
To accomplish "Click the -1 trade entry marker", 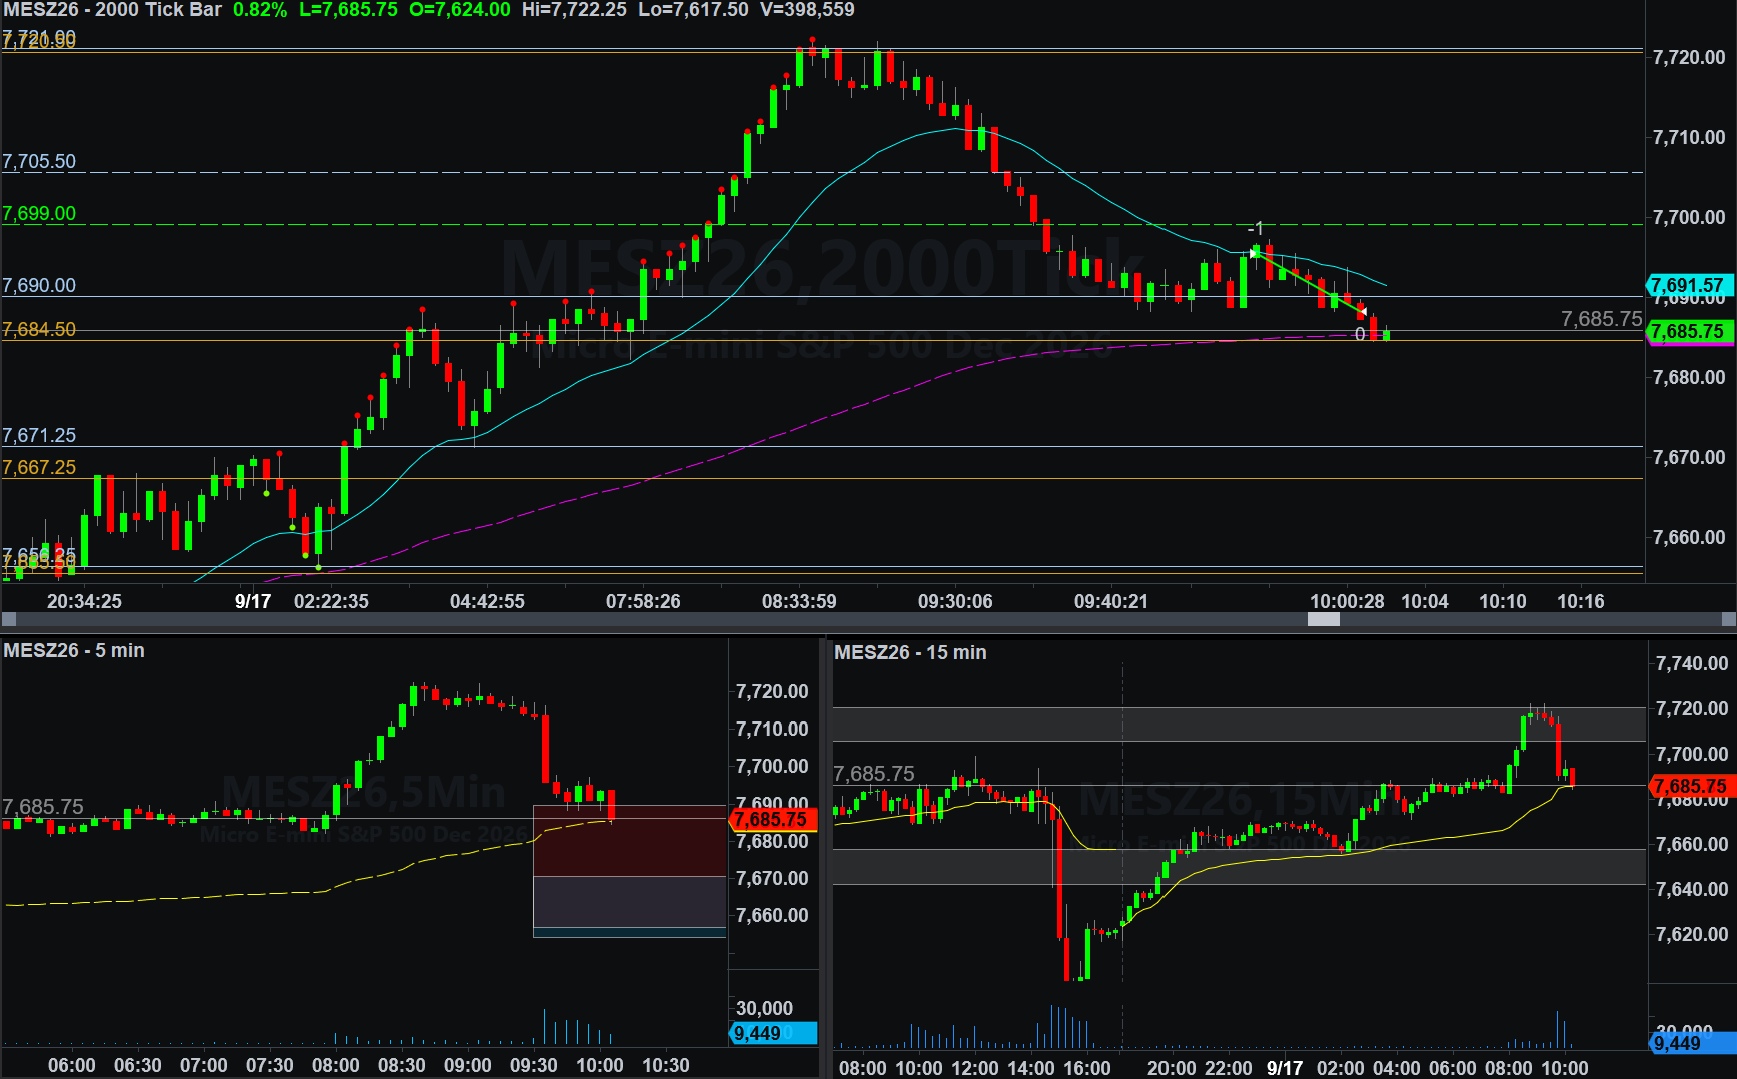I will (x=1256, y=229).
